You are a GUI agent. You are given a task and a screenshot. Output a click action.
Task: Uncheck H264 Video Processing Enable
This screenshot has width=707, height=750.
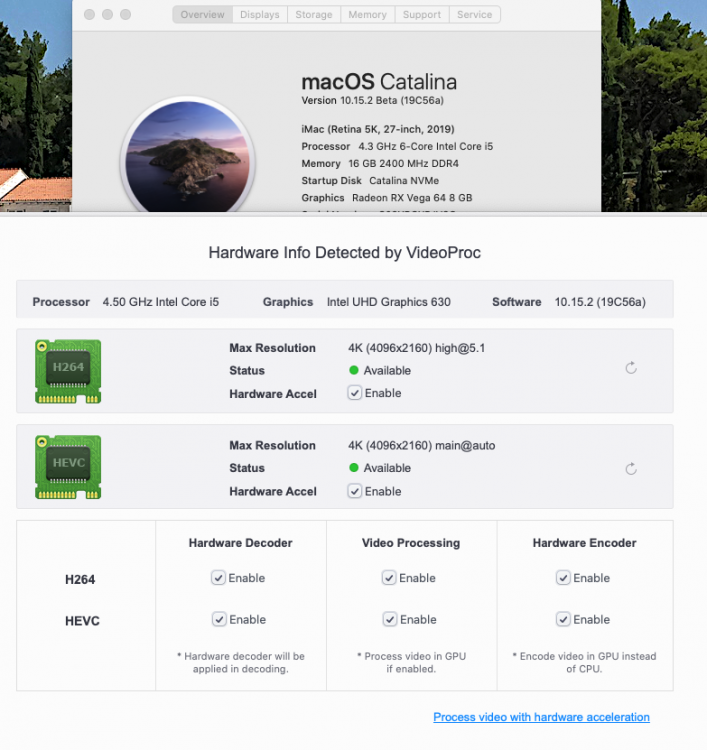click(x=389, y=578)
